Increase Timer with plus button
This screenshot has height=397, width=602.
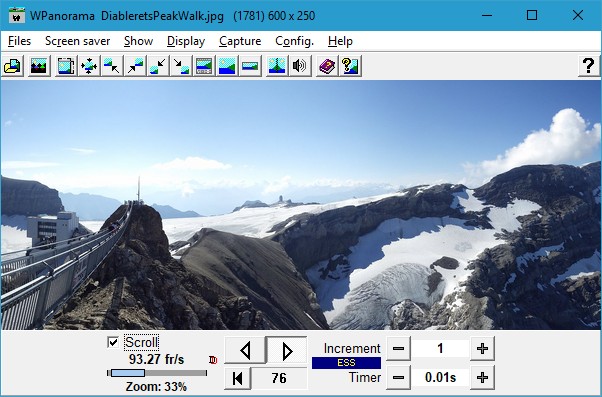(482, 377)
